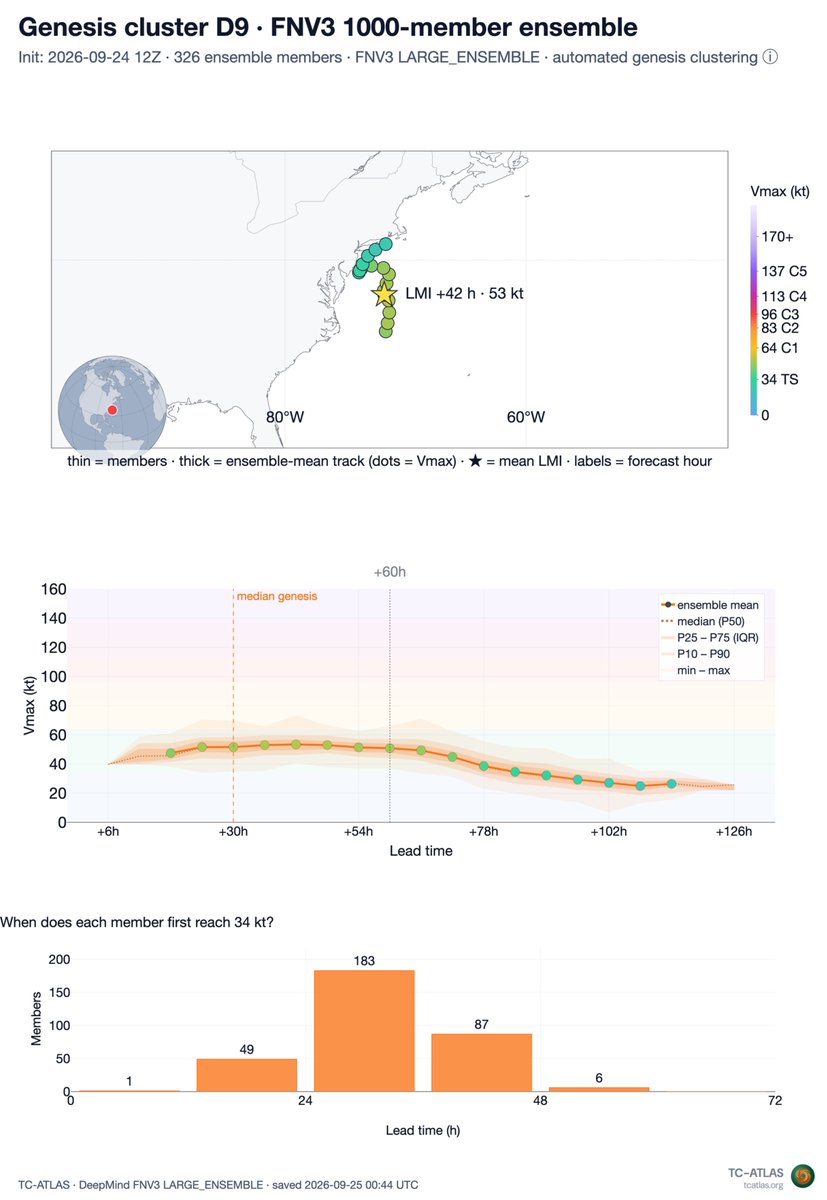Click the '+78h' lead time tick
This screenshot has width=827, height=1200.
tap(483, 832)
